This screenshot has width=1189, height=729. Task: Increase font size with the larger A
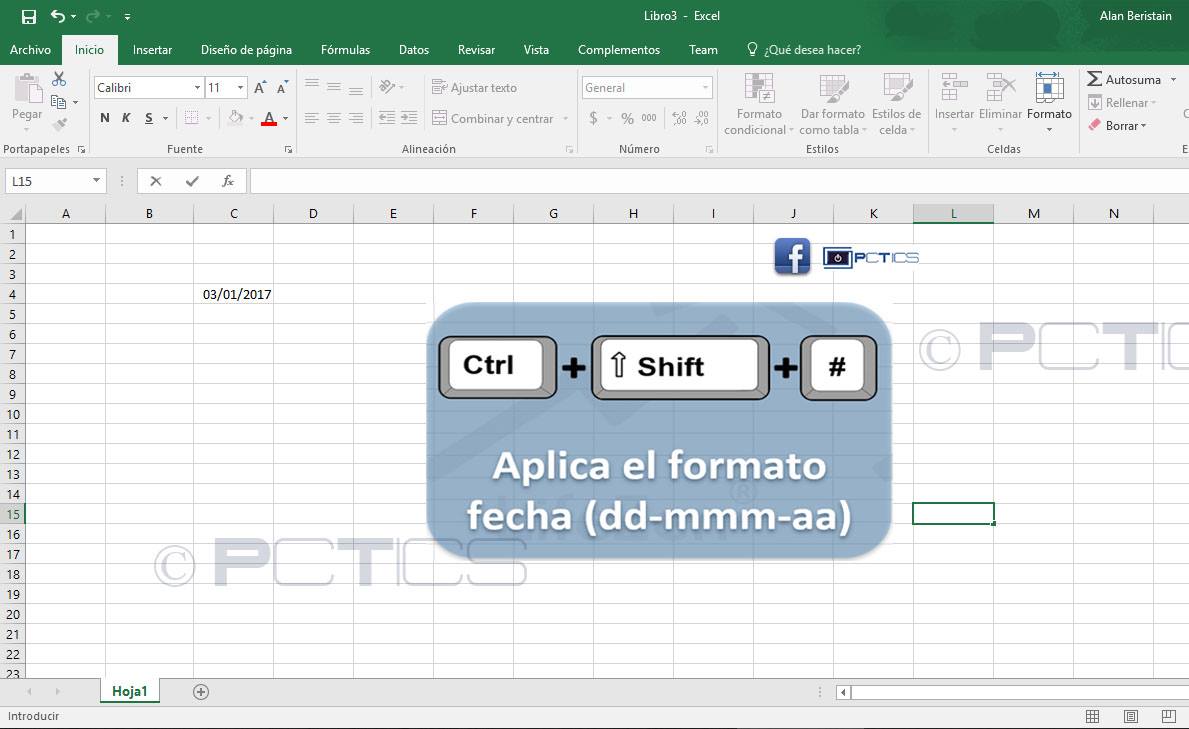click(260, 87)
